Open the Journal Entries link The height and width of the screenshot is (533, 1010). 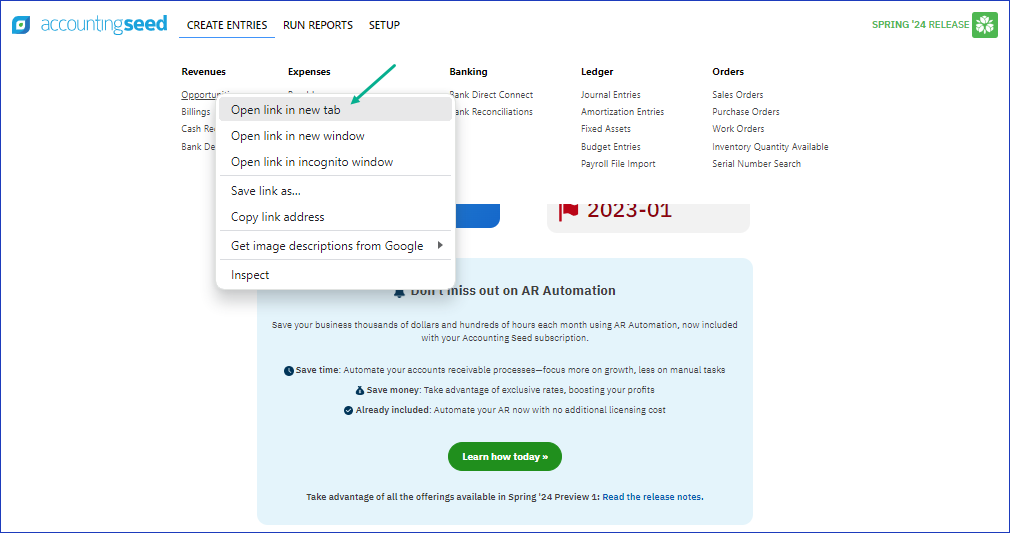tap(611, 95)
